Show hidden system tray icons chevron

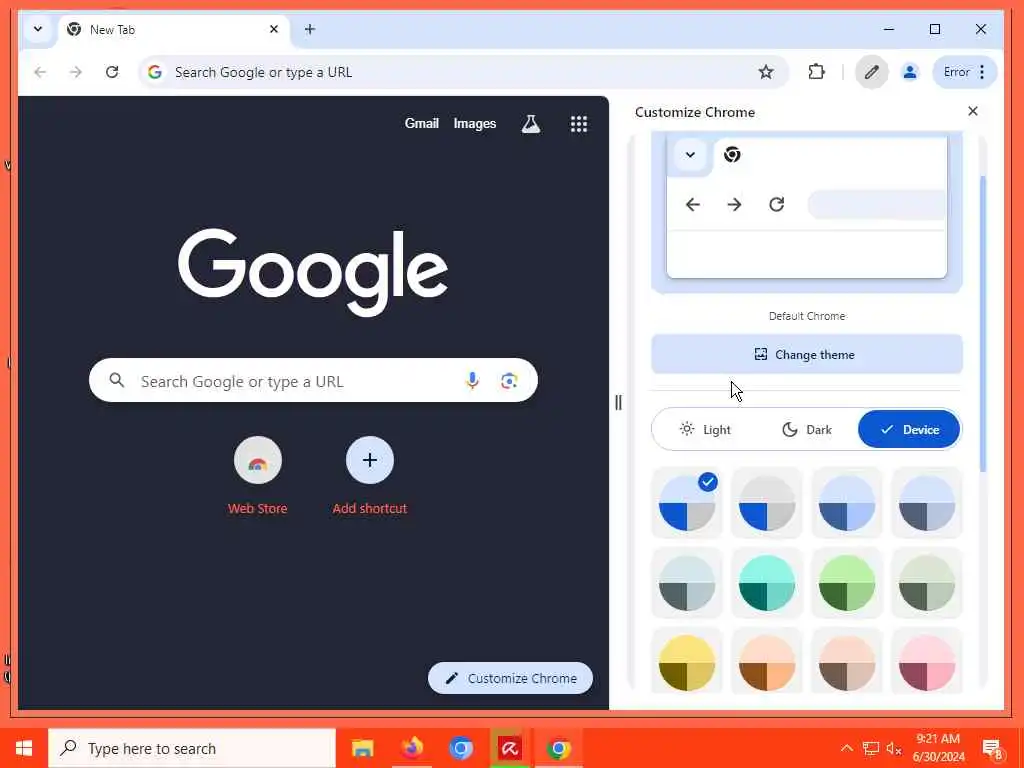point(847,749)
